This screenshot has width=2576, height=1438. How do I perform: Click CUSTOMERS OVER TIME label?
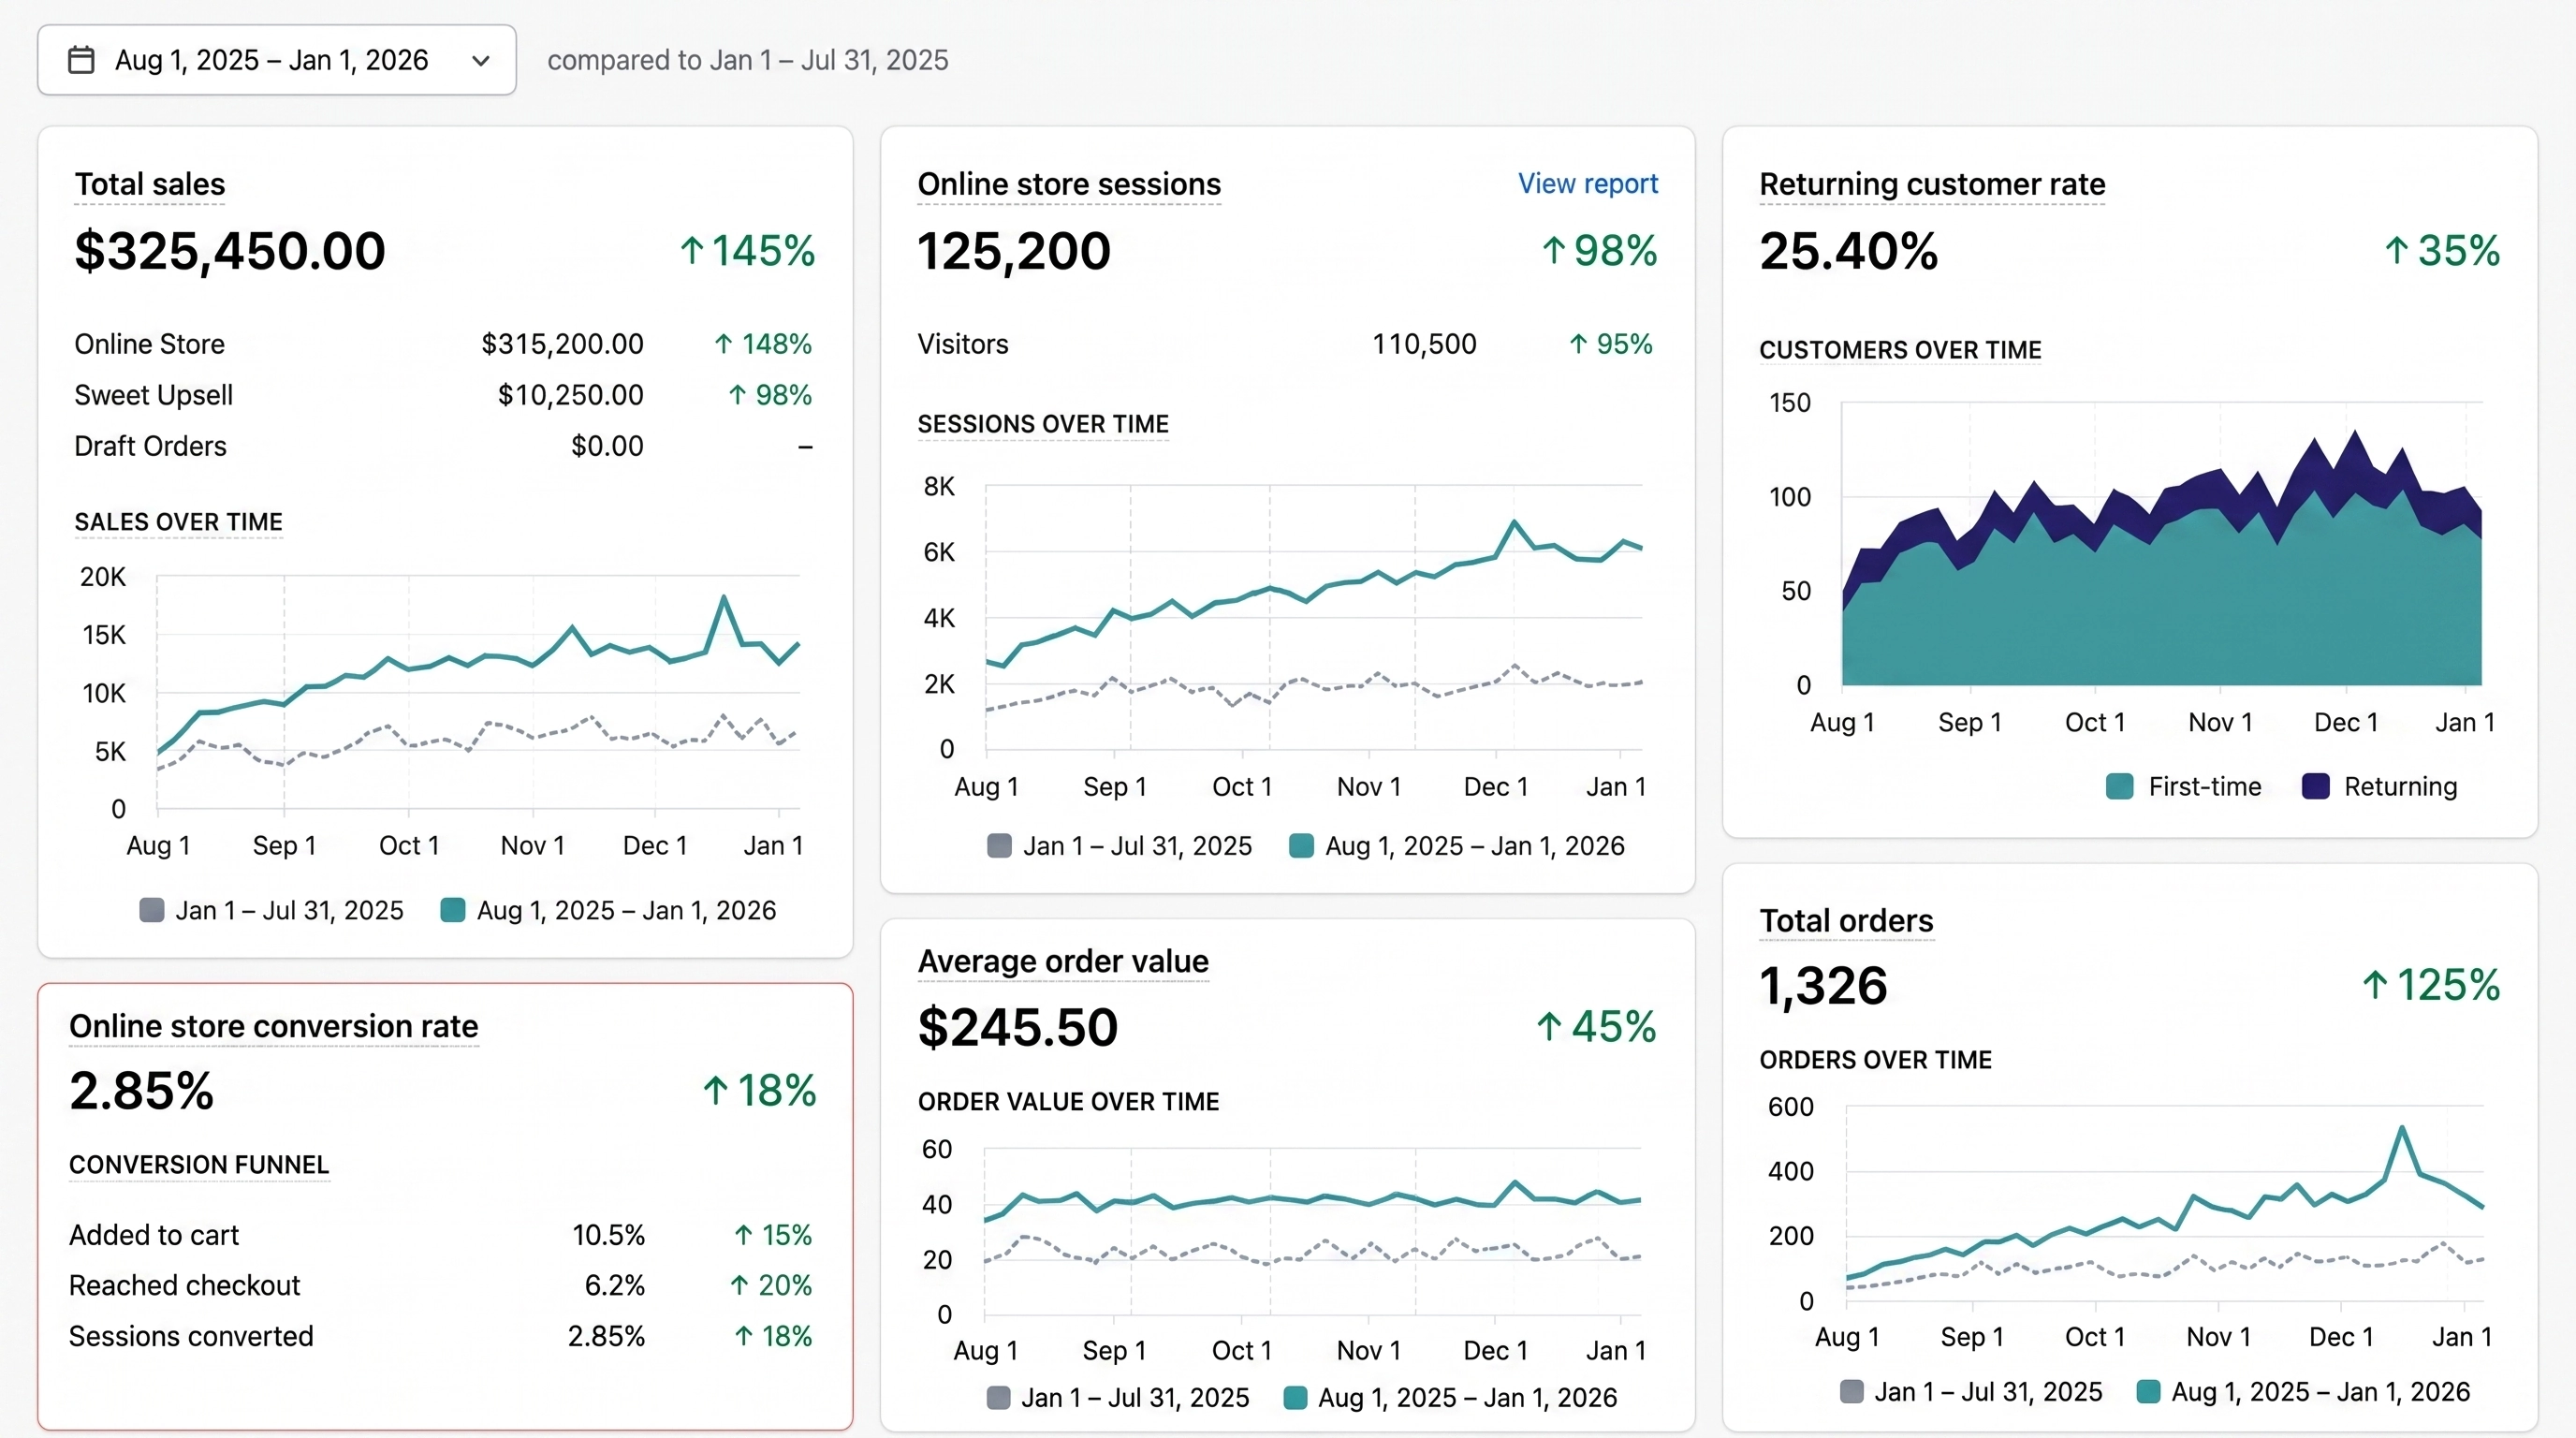click(x=1900, y=350)
